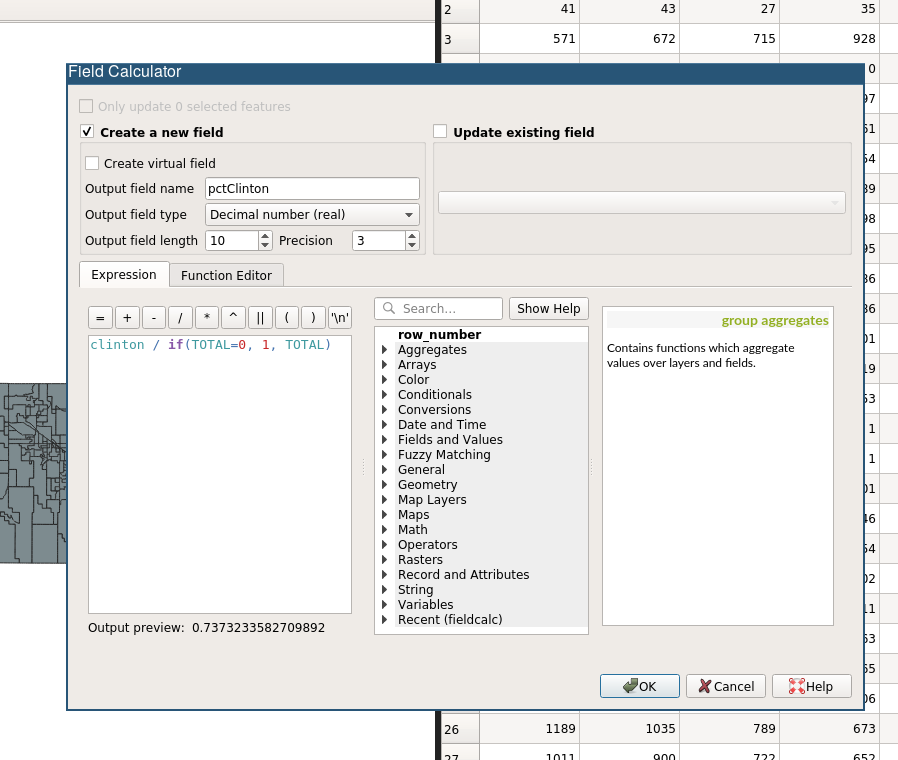898x760 pixels.
Task: Open the Output field type dropdown
Action: 312,215
